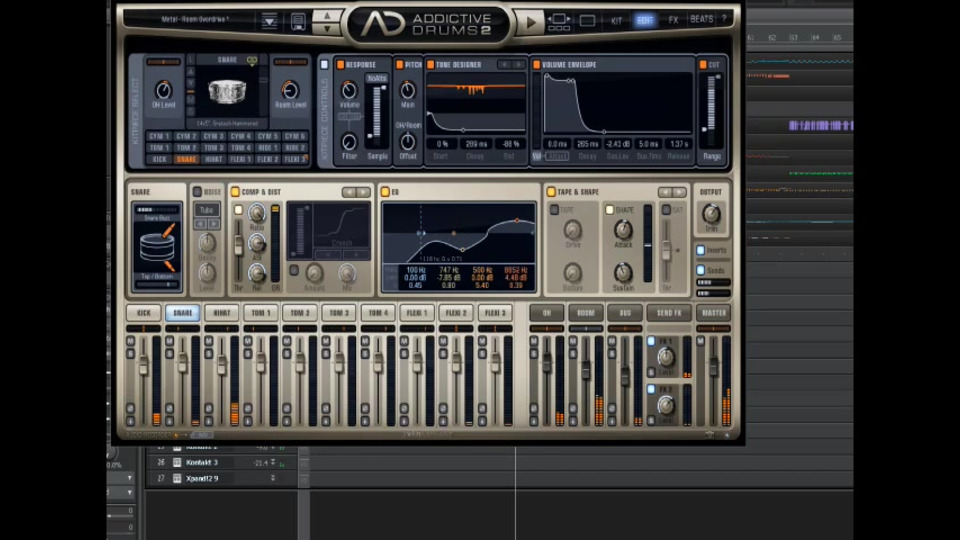Click the Output Trim knob

[x=711, y=214]
